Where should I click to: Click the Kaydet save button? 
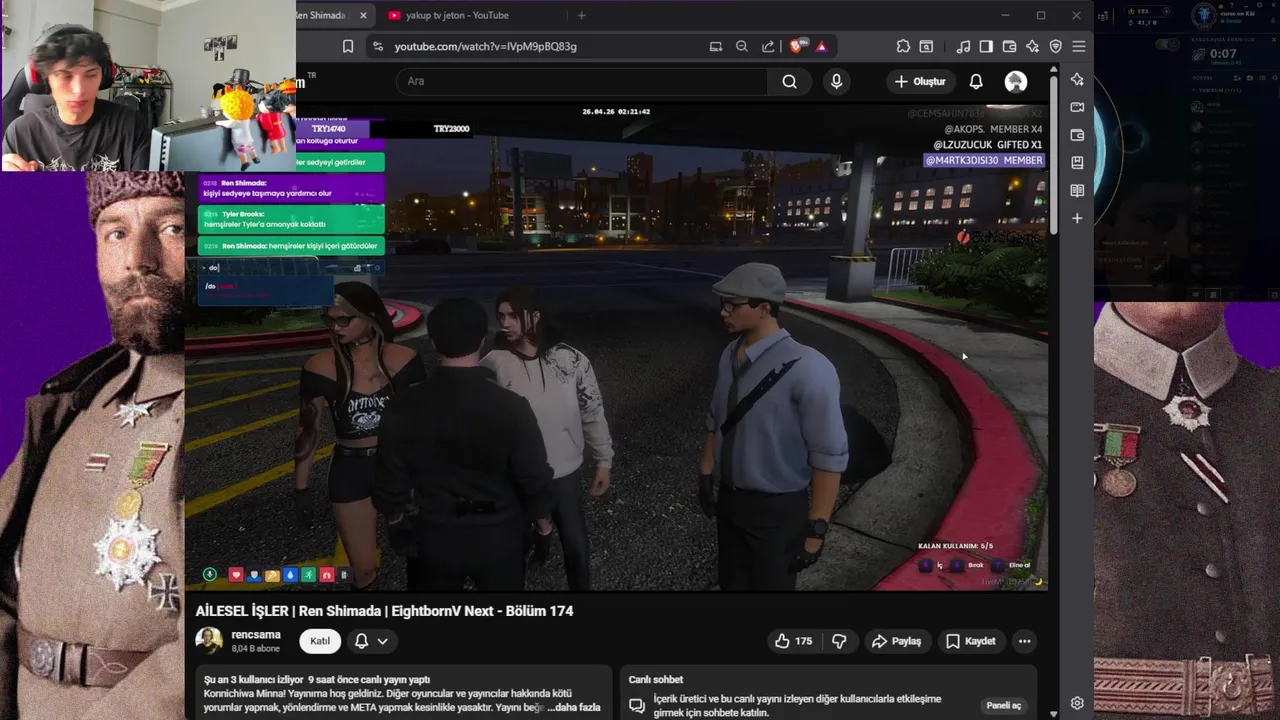(970, 641)
